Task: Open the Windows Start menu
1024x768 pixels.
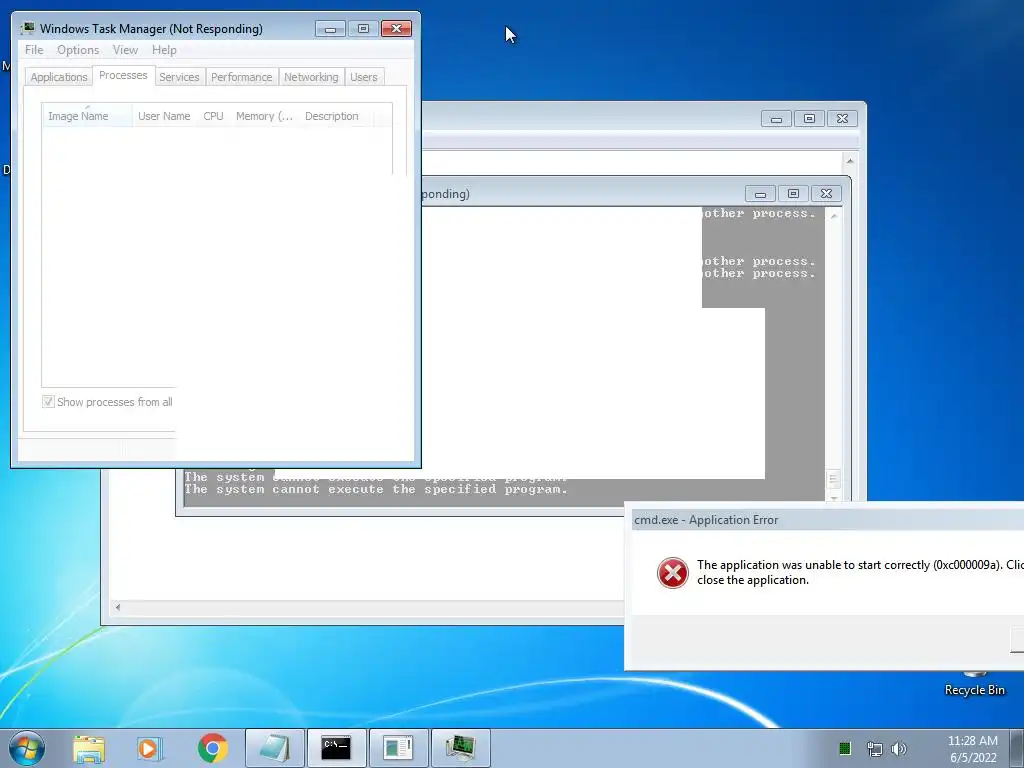Action: 26,748
